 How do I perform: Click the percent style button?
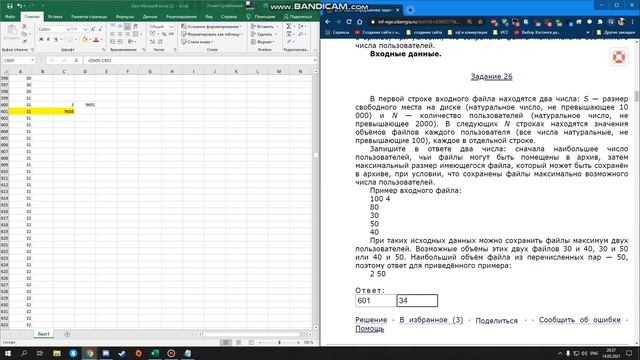[164, 34]
